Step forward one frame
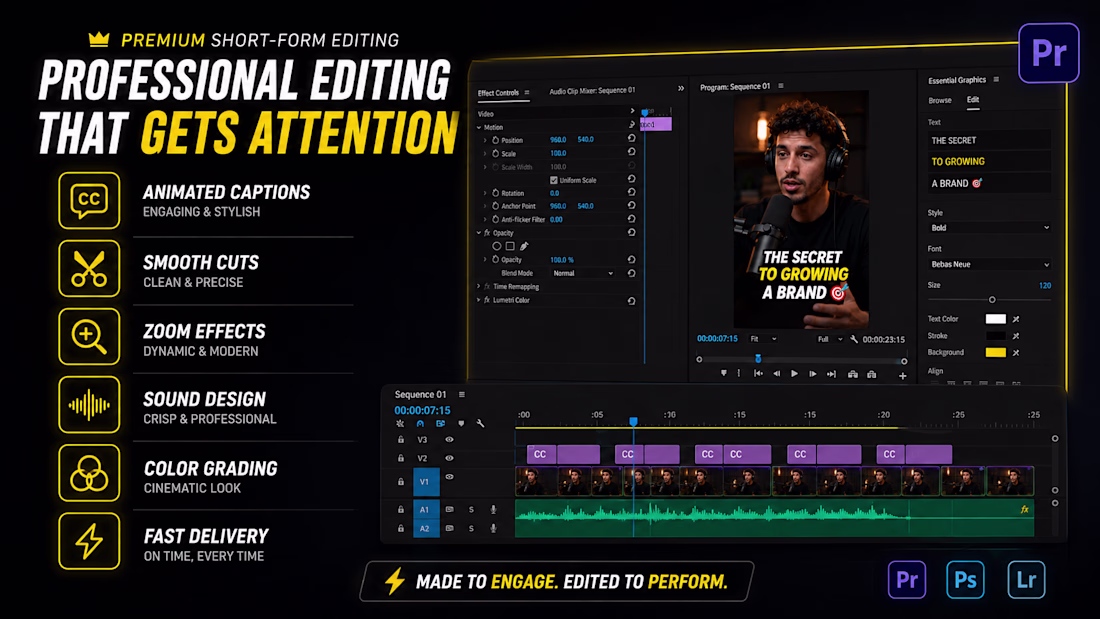Image resolution: width=1100 pixels, height=619 pixels. (x=812, y=374)
